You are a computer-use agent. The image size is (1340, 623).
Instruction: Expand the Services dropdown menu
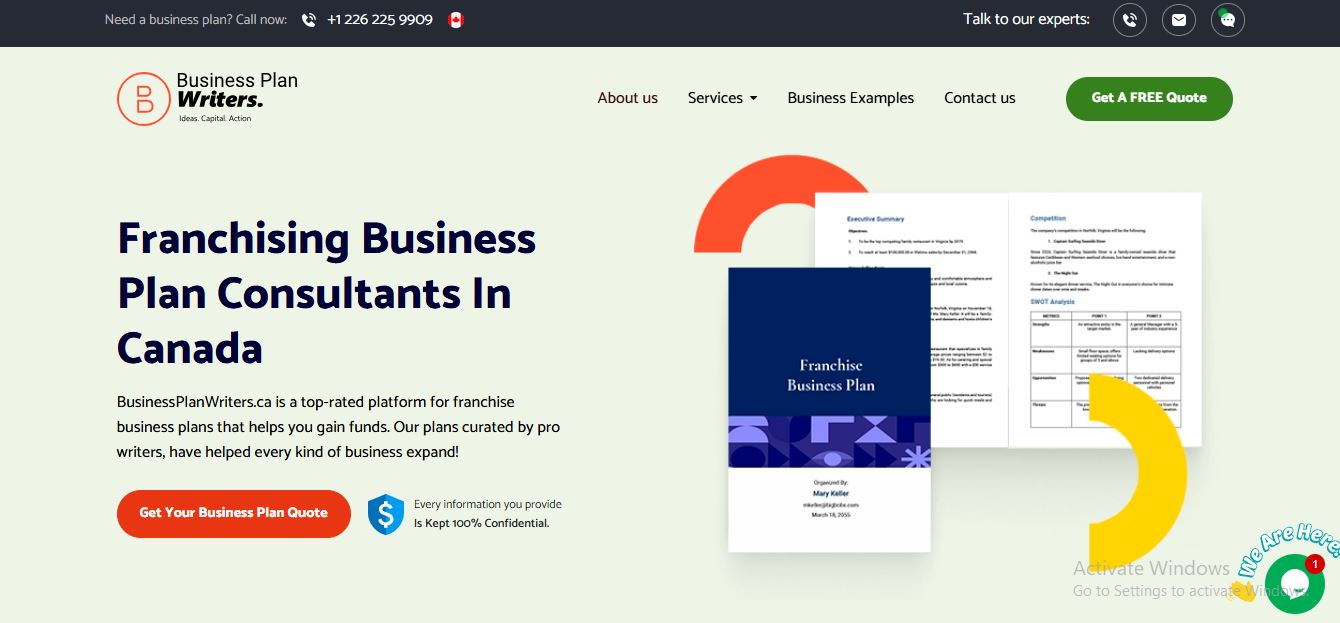715,98
